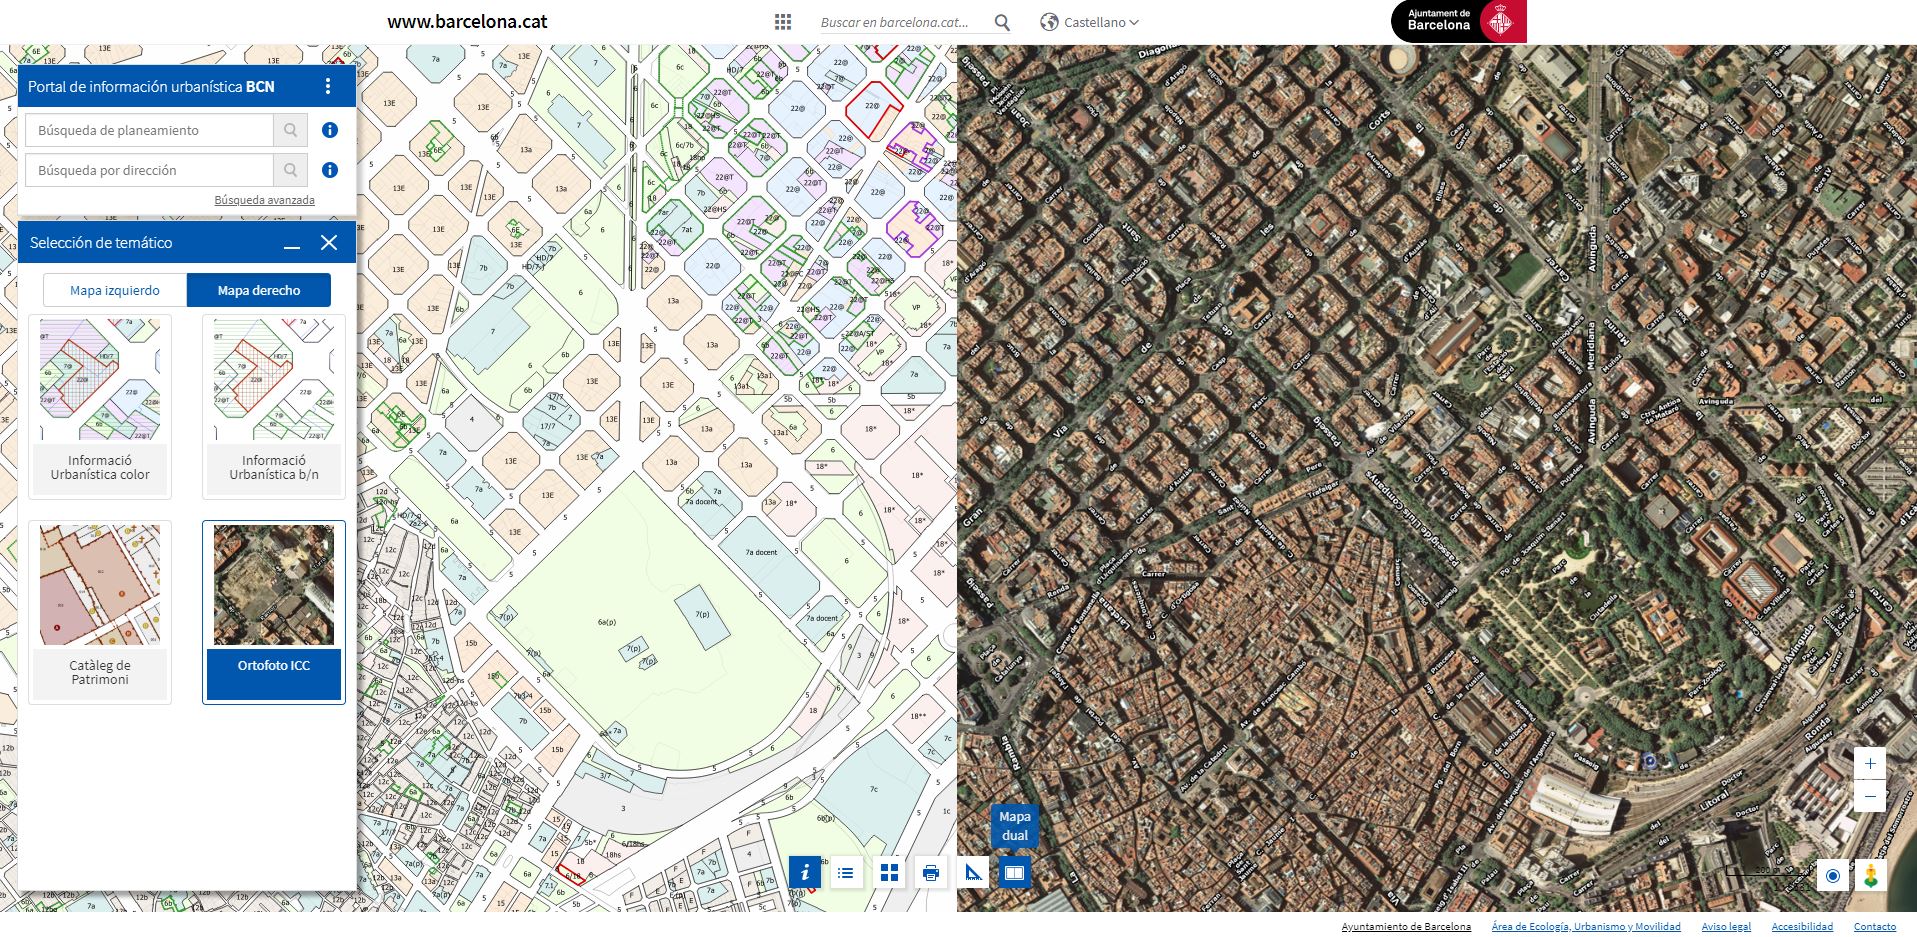
Task: Open the Castellano language dropdown
Action: [x=1091, y=22]
